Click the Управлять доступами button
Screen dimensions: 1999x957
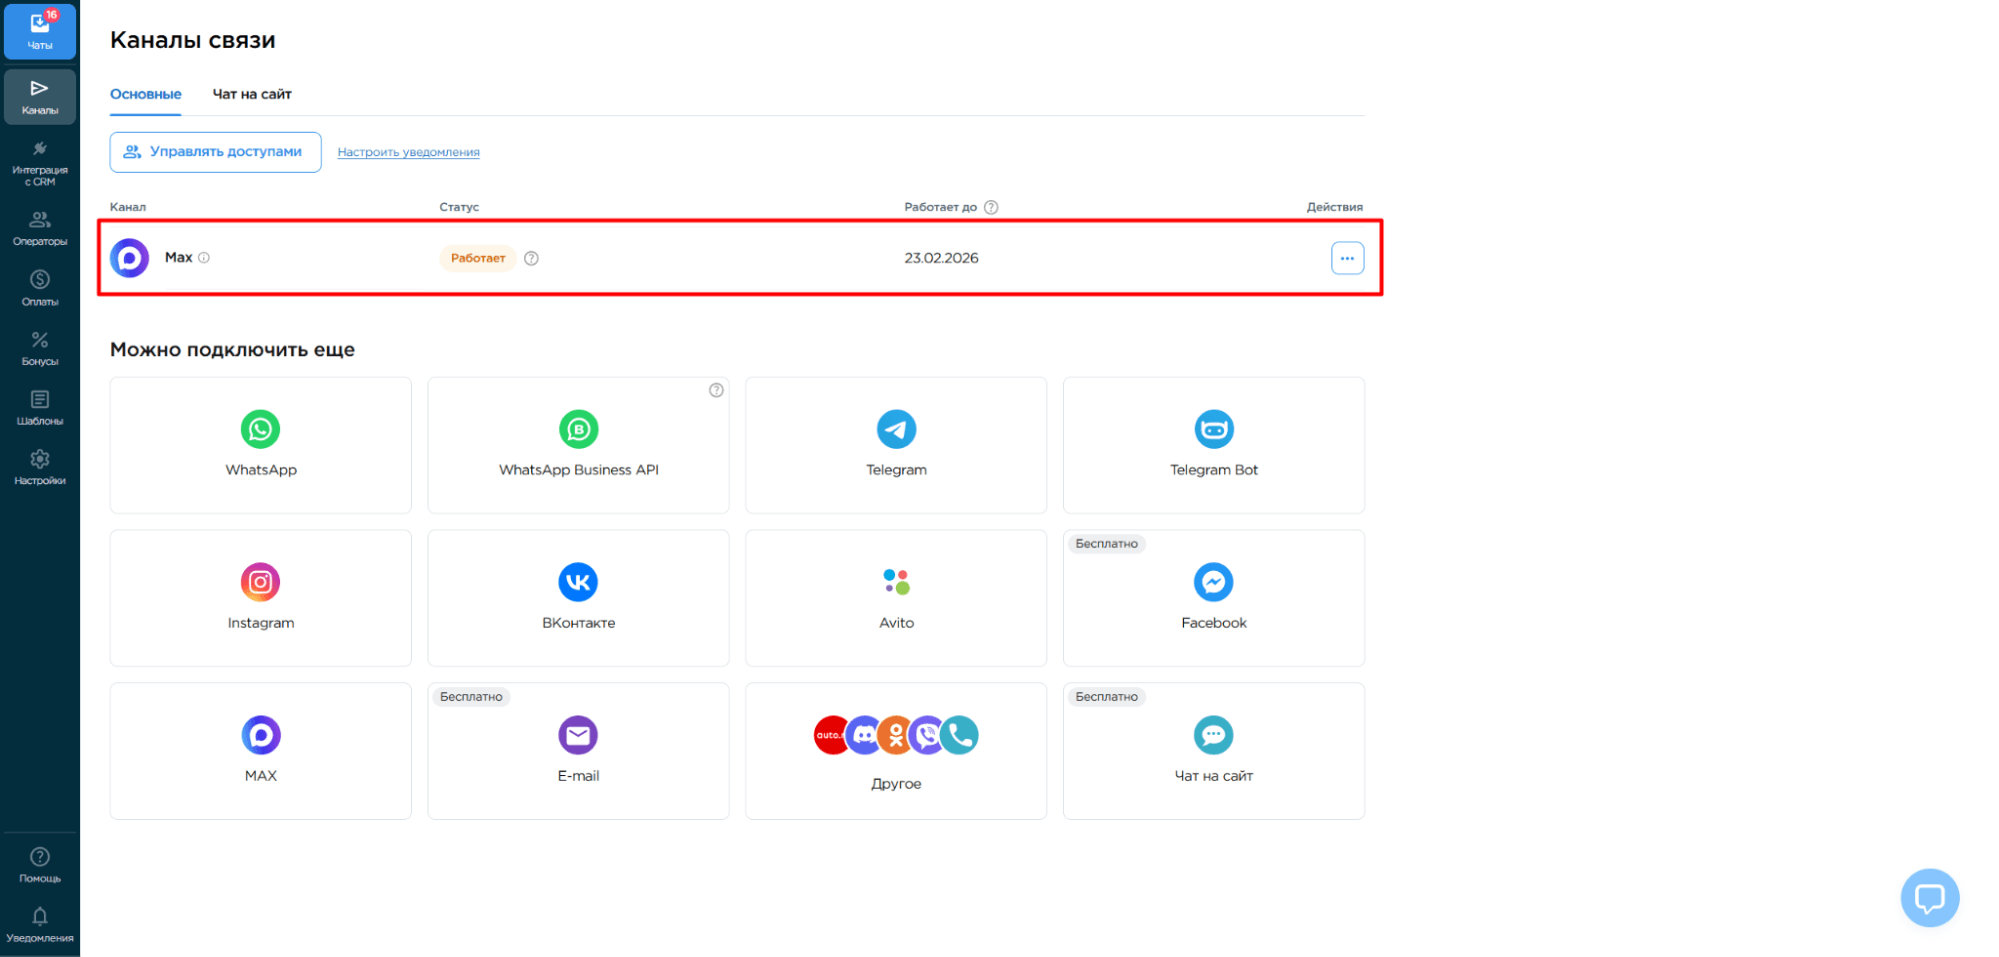pos(215,152)
